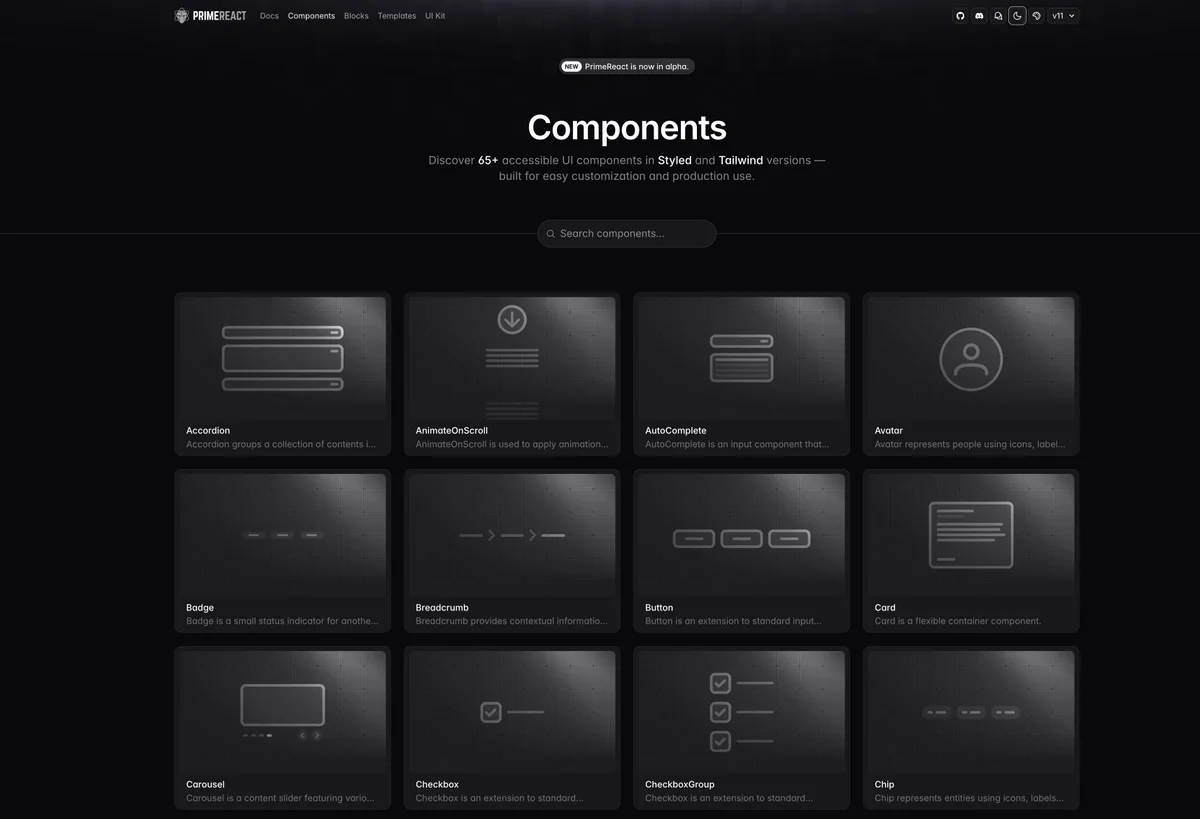Image resolution: width=1200 pixels, height=819 pixels.
Task: Open the AutoComplete component card
Action: (742, 374)
